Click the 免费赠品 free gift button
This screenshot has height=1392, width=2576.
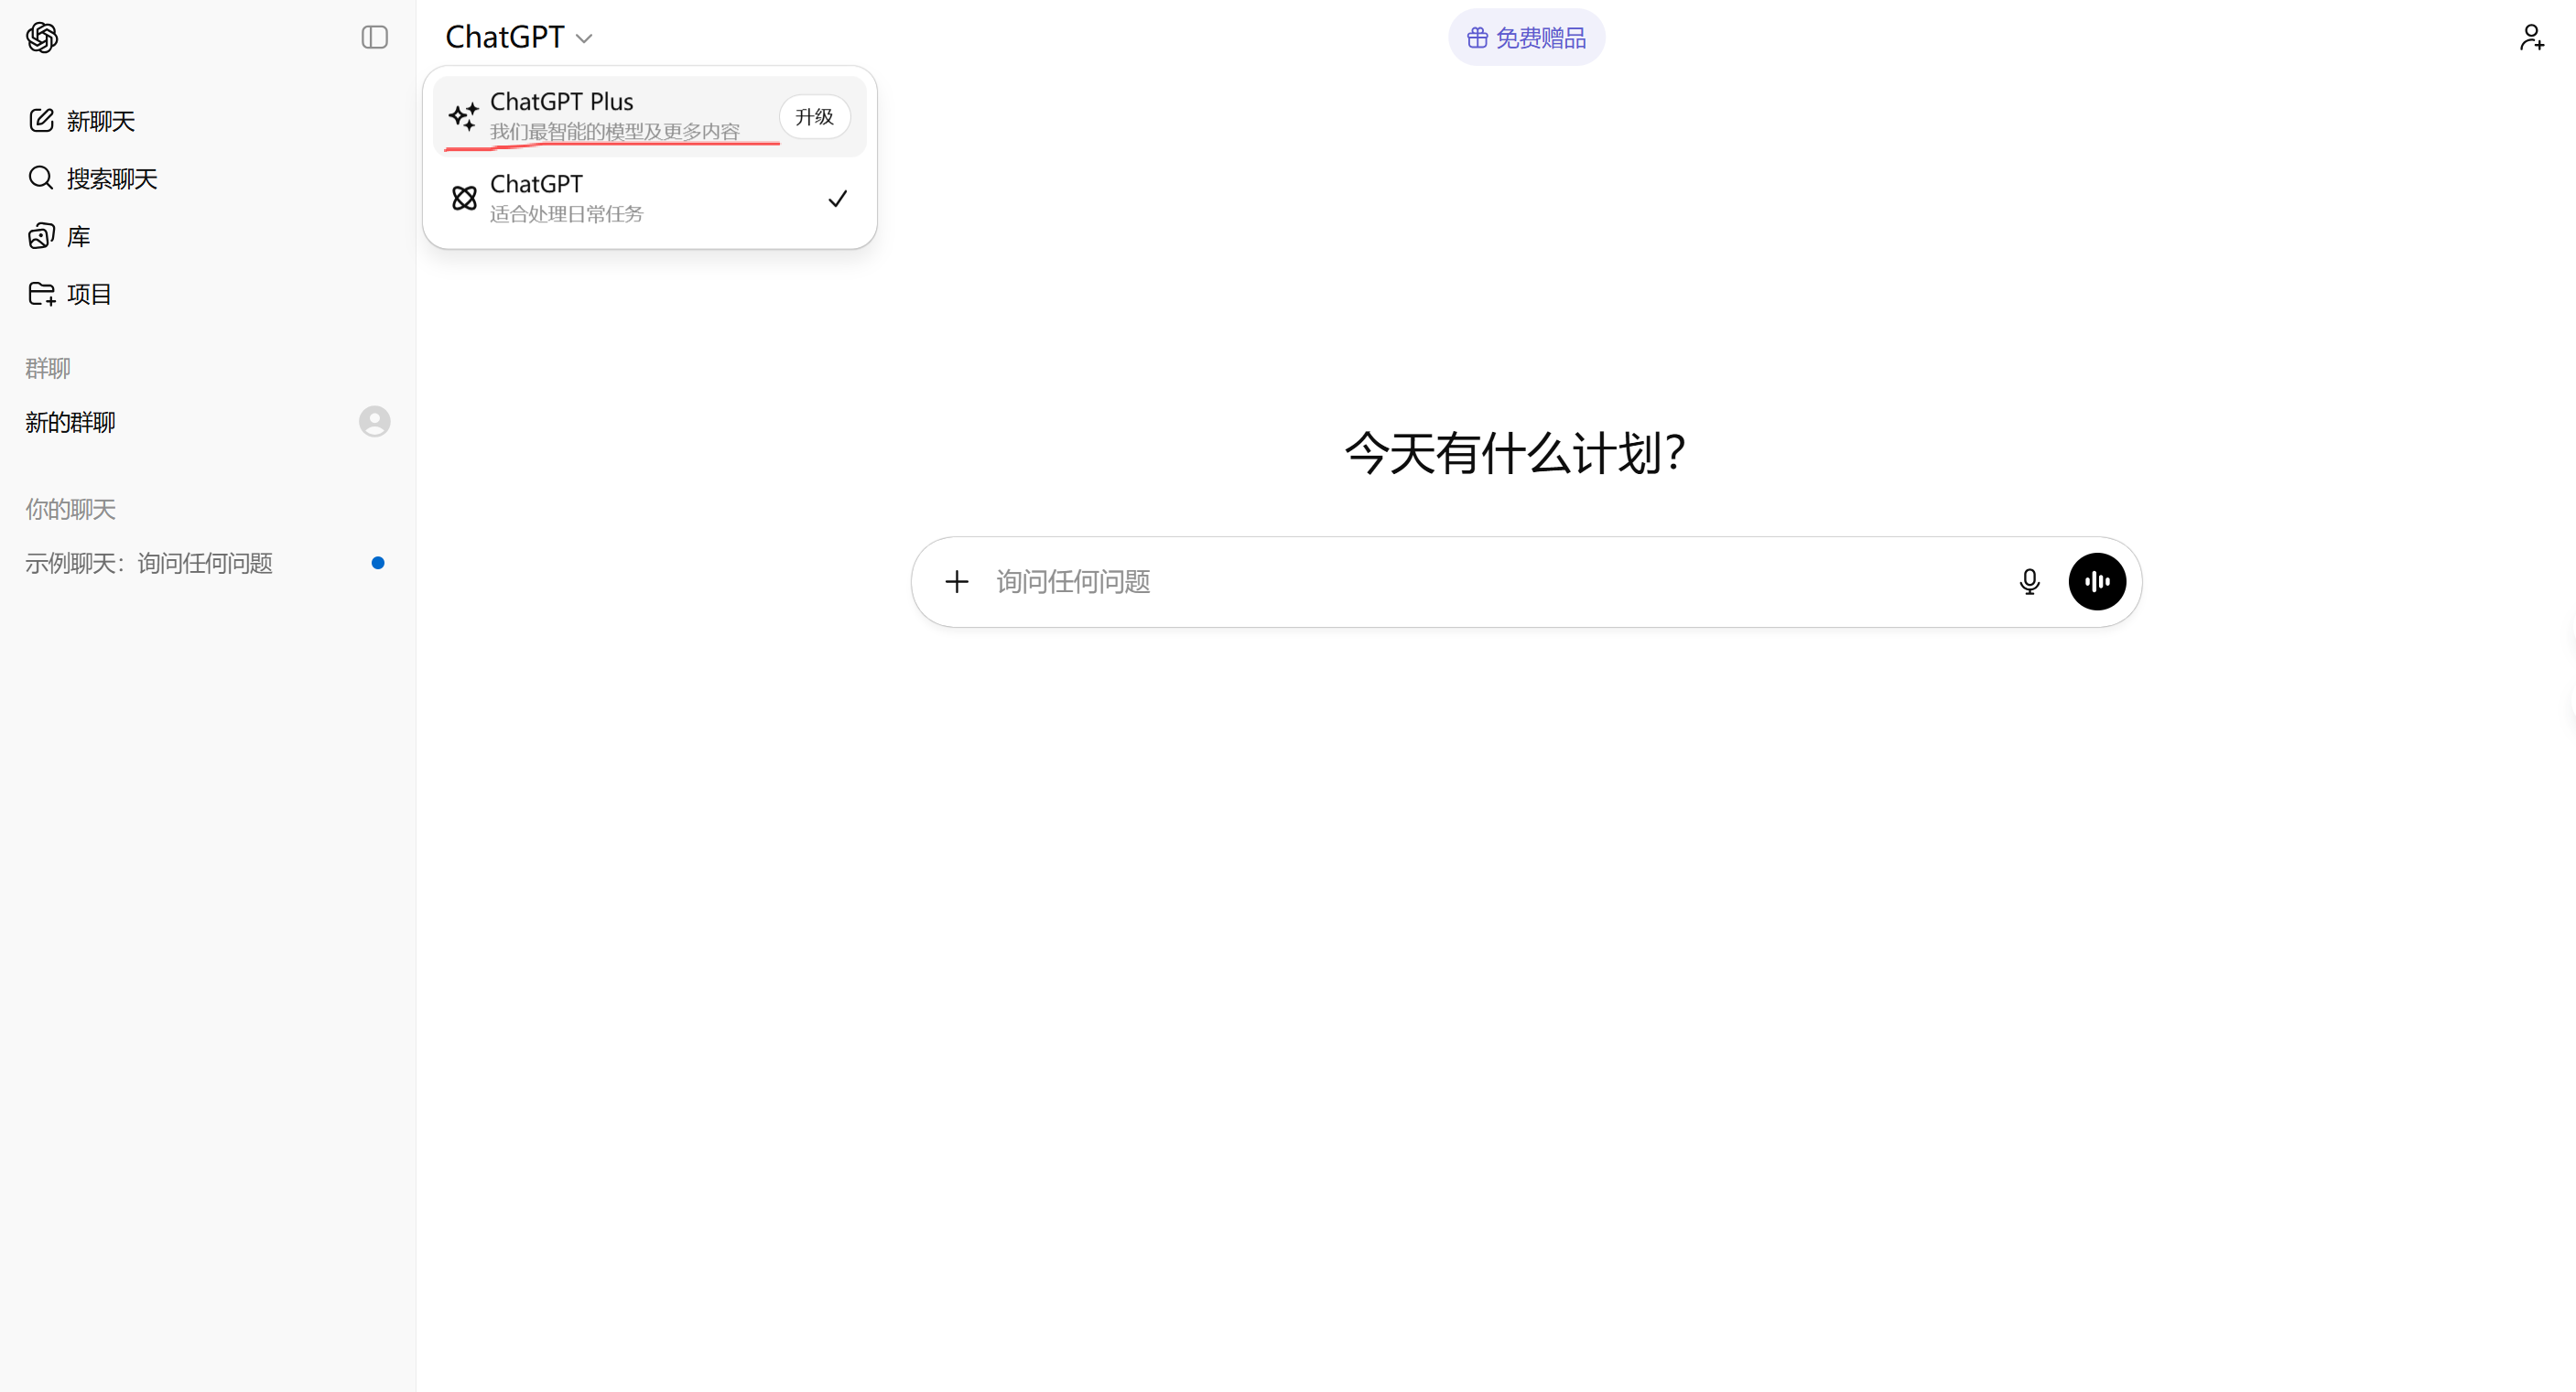(x=1526, y=38)
